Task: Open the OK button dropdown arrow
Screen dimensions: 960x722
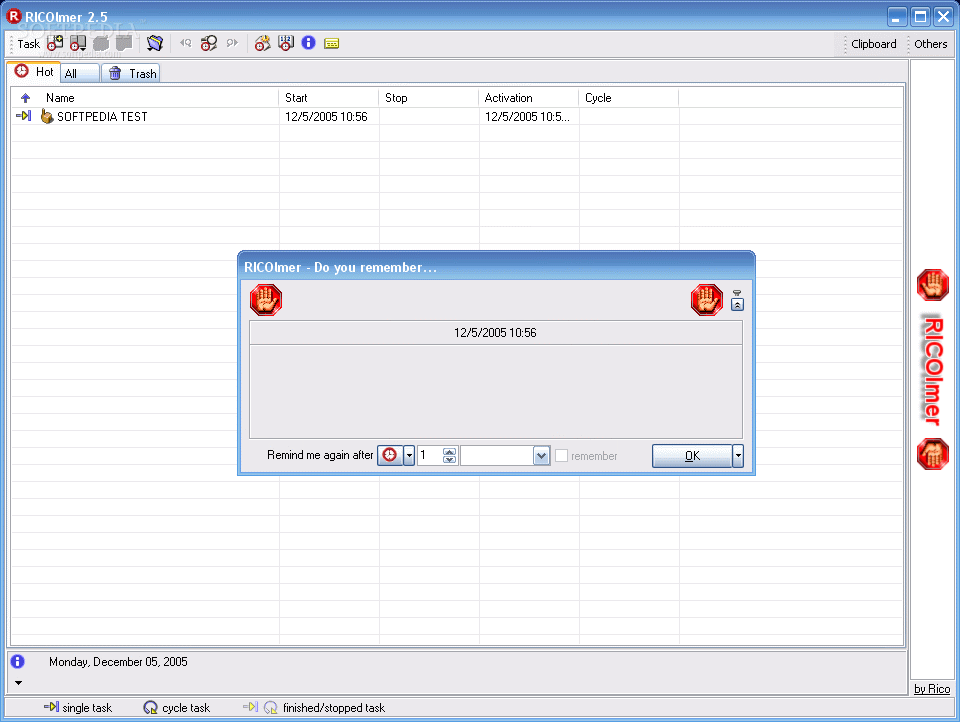Action: pos(738,456)
